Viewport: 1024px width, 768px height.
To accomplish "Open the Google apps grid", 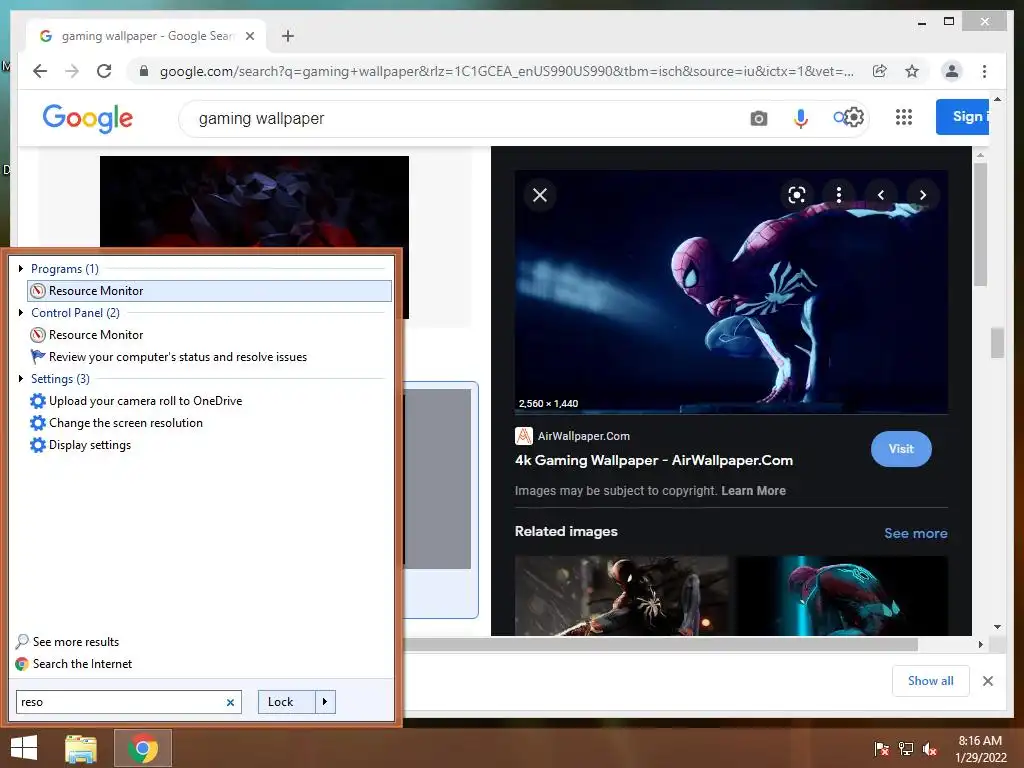I will [903, 118].
